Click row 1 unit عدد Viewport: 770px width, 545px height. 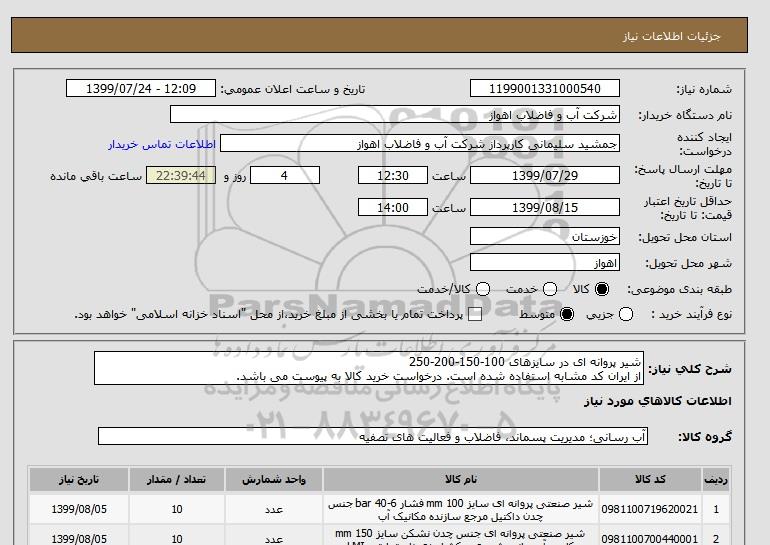(274, 510)
